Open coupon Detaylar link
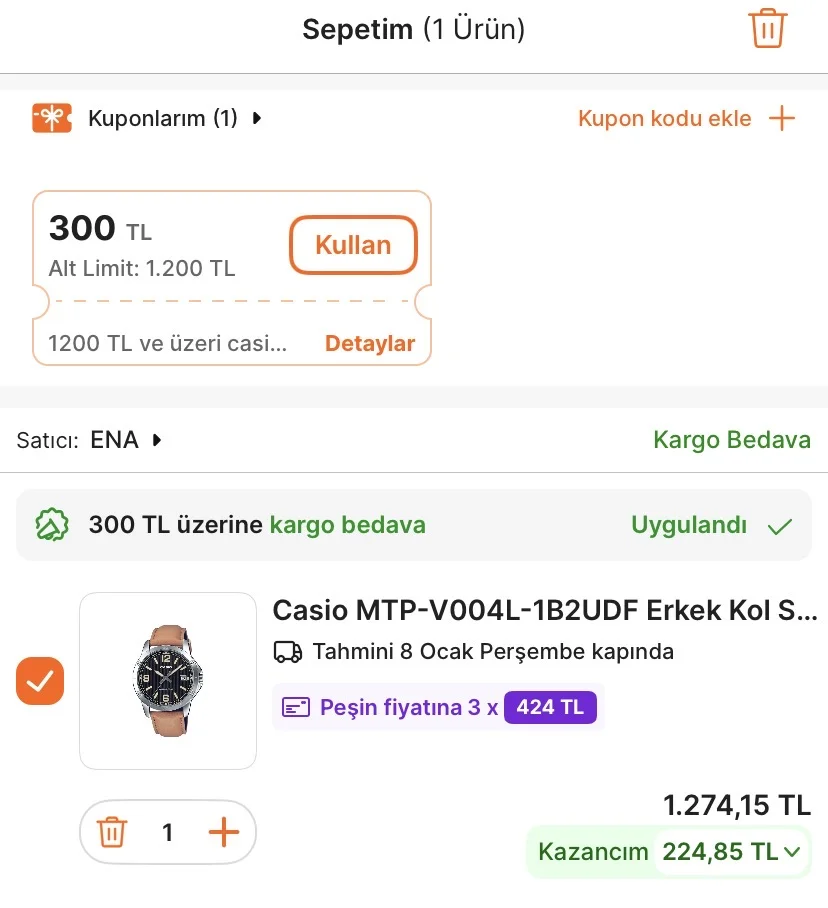 click(370, 344)
